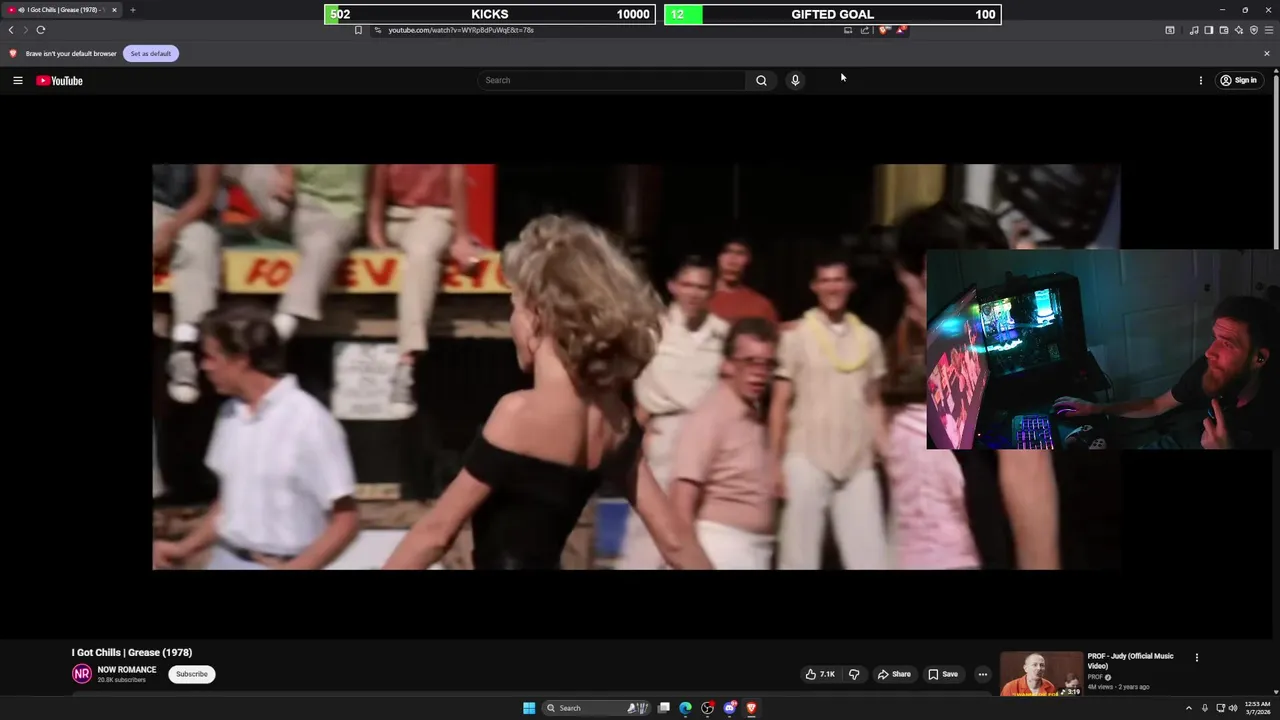This screenshot has height=720, width=1280.
Task: Open Brave Shields lion icon
Action: point(884,30)
